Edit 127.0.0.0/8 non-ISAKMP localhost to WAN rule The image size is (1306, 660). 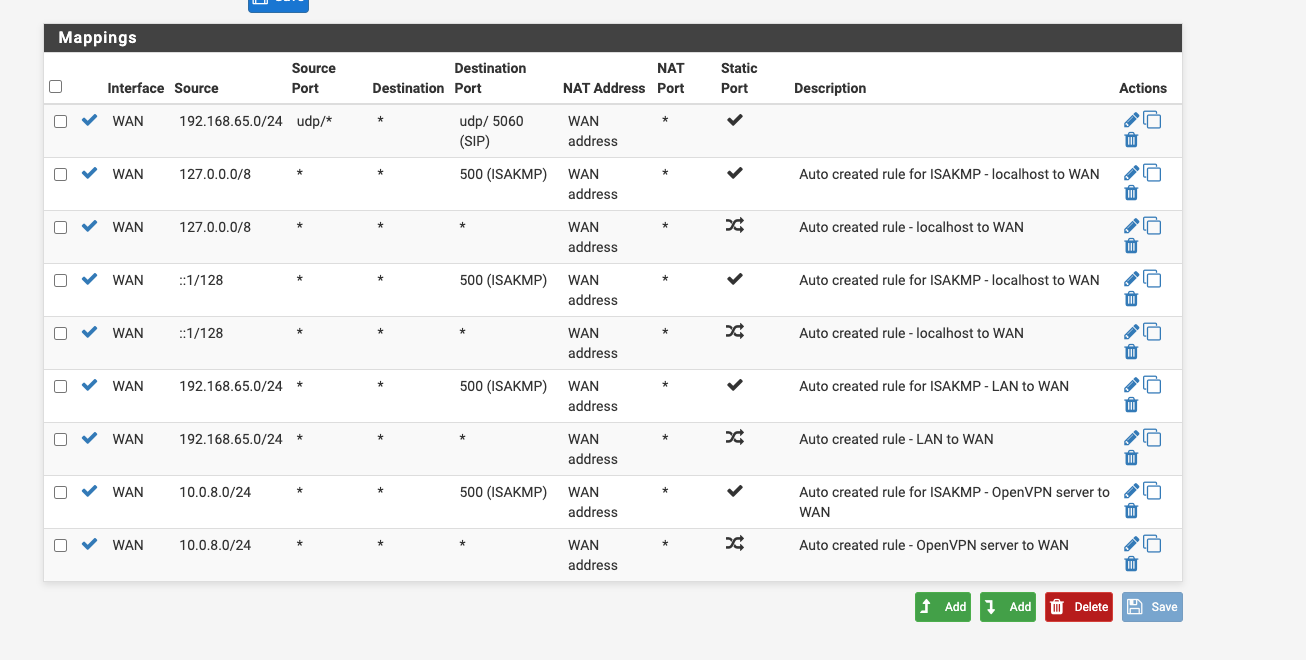click(1131, 226)
